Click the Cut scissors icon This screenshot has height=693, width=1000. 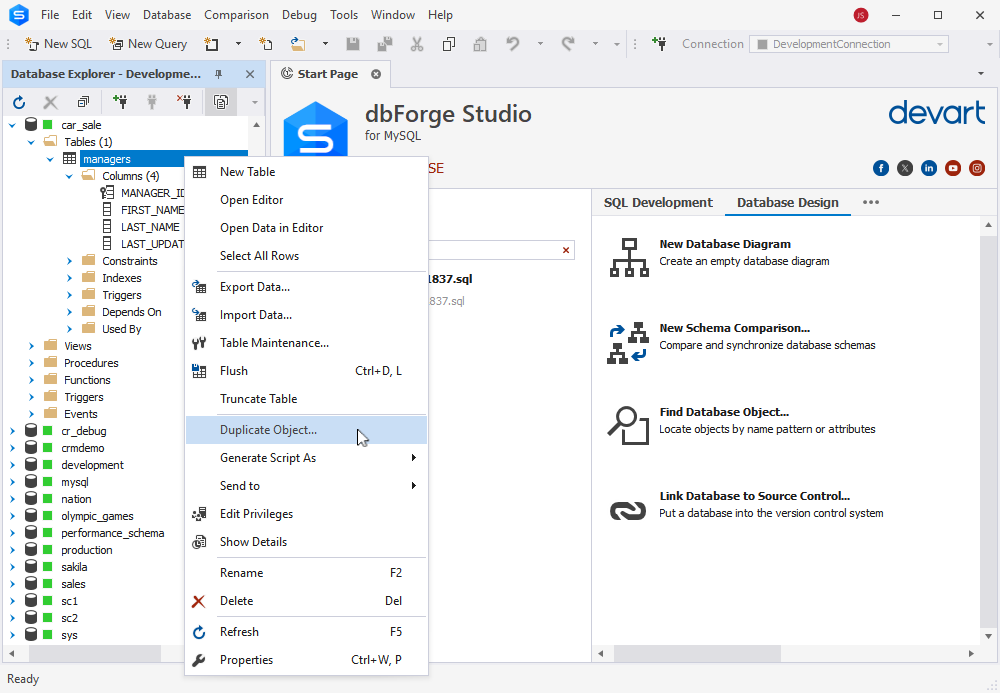(417, 44)
